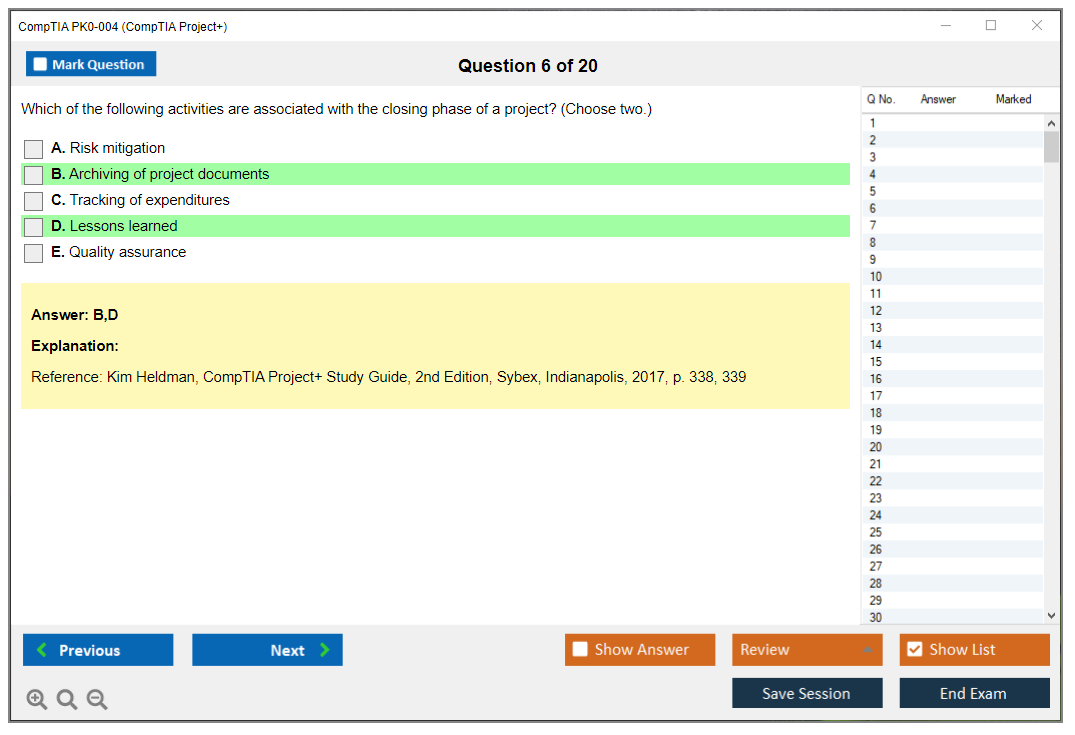Maximize the exam window
The image size is (1075, 735).
[x=991, y=26]
